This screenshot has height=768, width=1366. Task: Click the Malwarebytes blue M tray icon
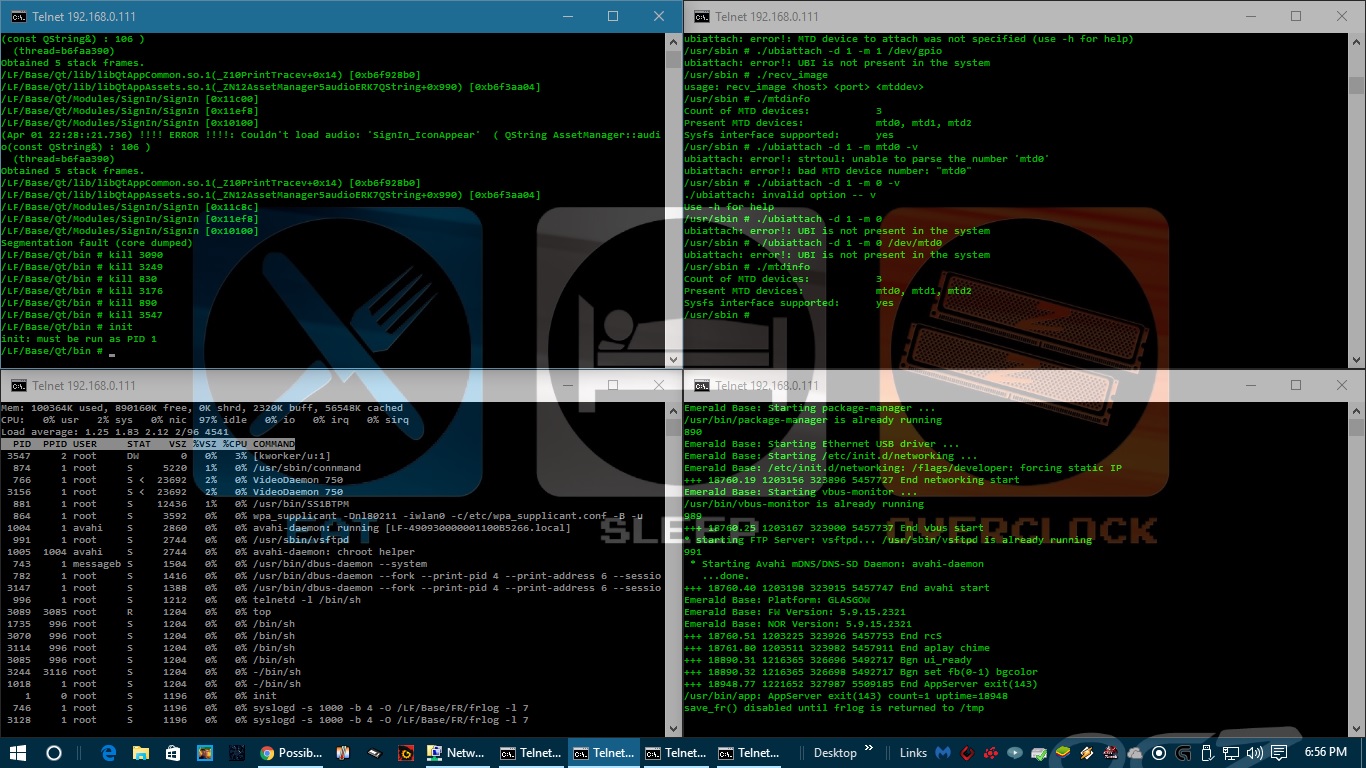[942, 753]
